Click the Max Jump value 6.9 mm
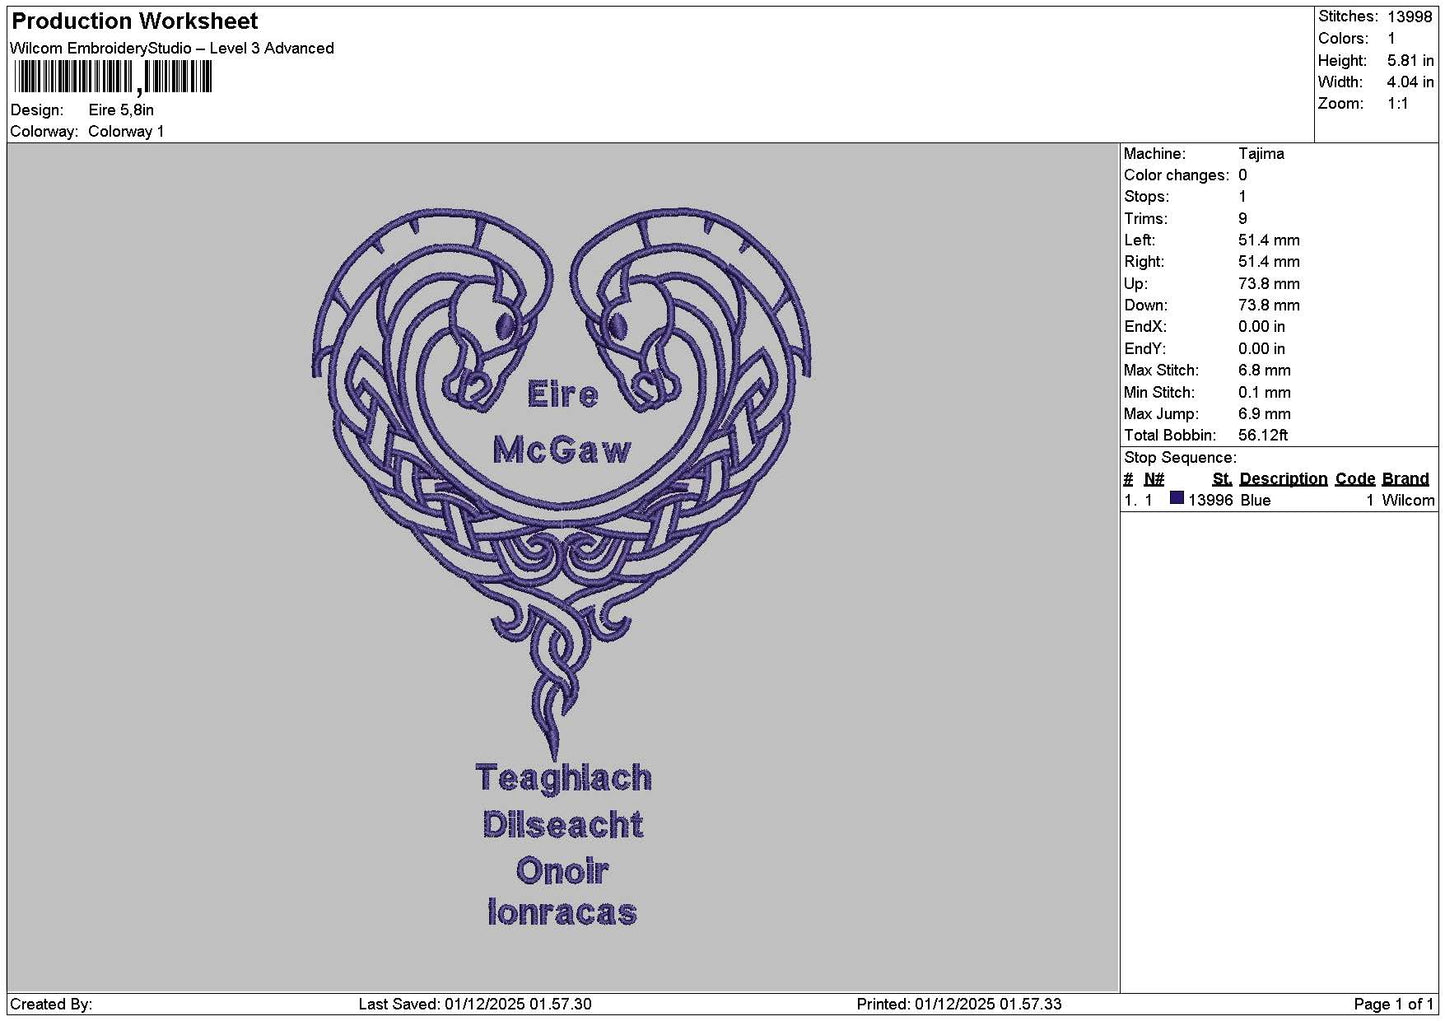Screen dimensions: 1445x1021 (1264, 414)
